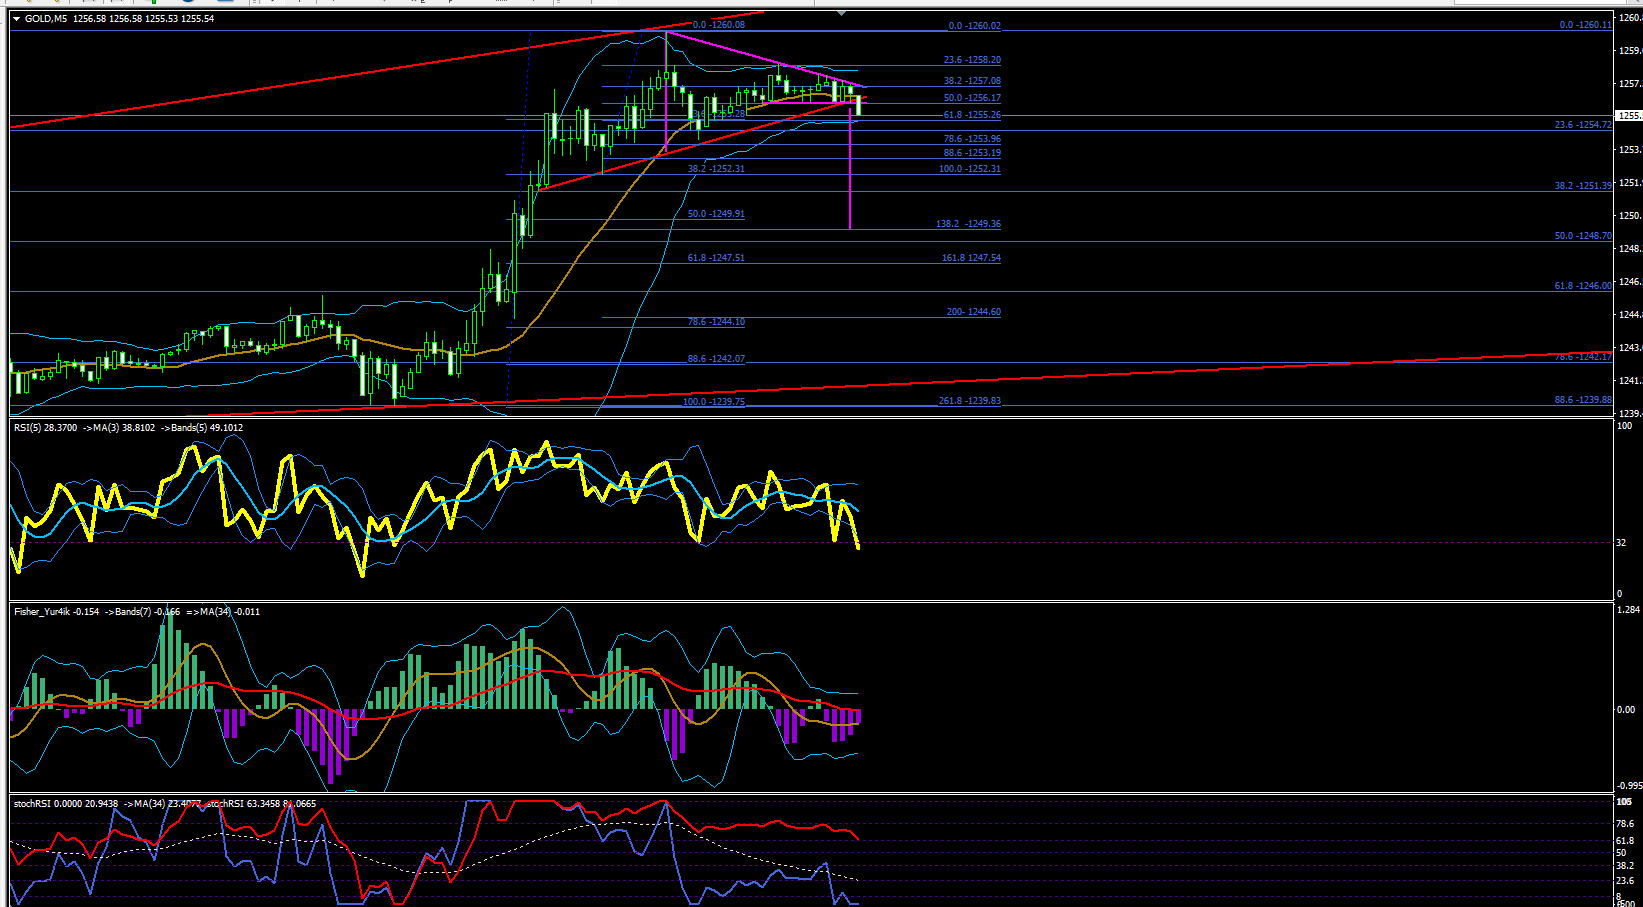The width and height of the screenshot is (1643, 907).
Task: Select retracement label 61.8 -1247.51
Action: pos(716,258)
